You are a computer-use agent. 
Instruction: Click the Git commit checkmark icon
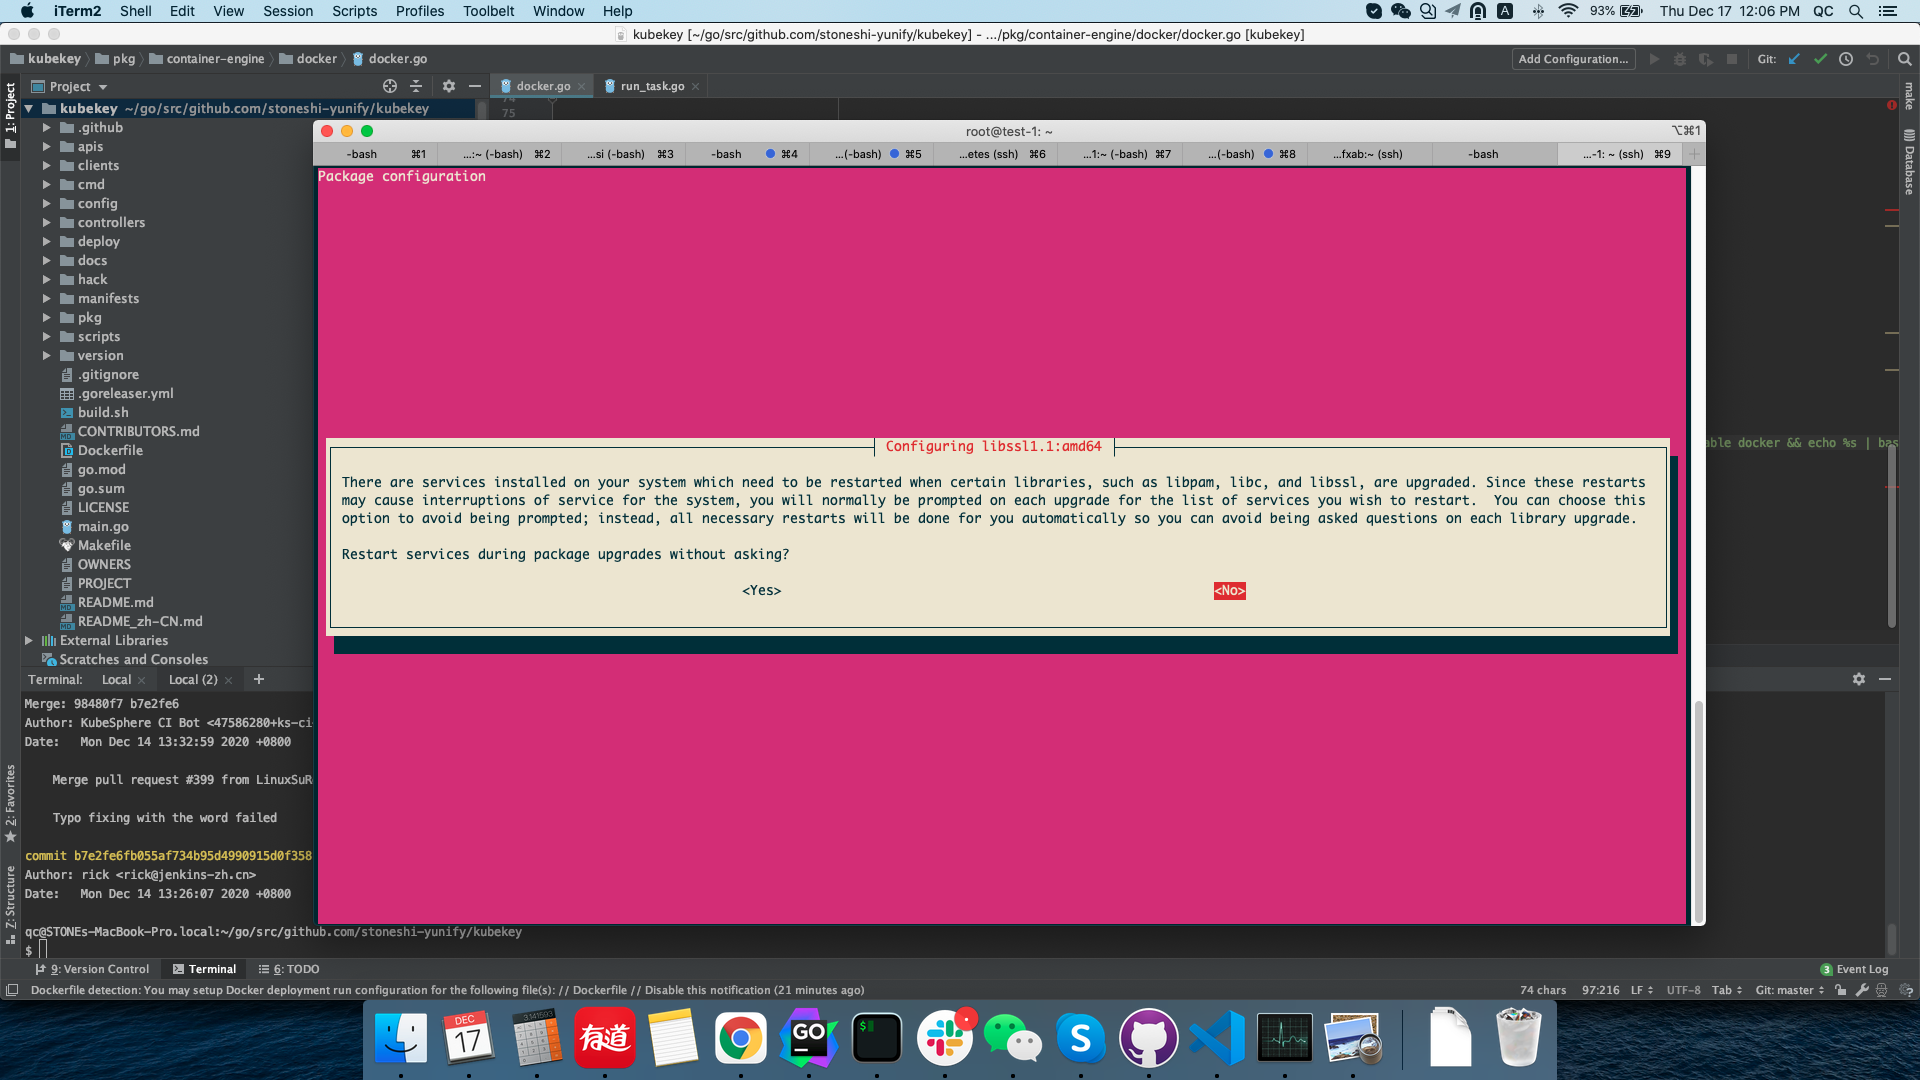point(1820,59)
